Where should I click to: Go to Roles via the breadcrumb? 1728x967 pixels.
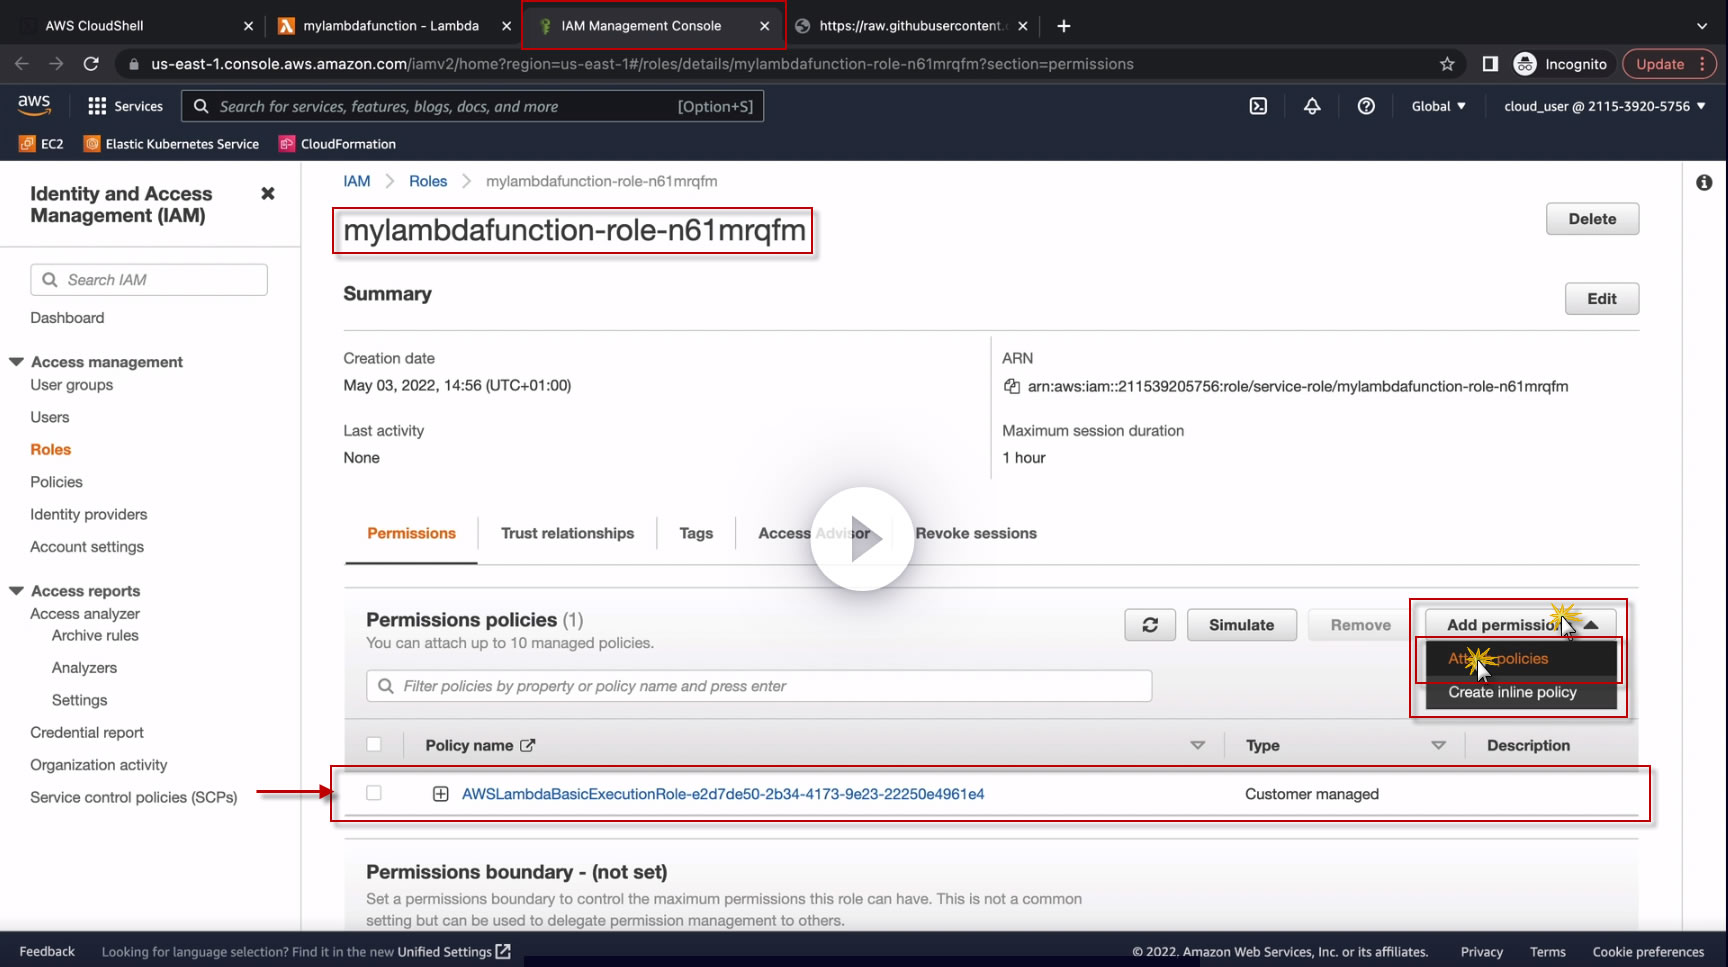(x=428, y=181)
